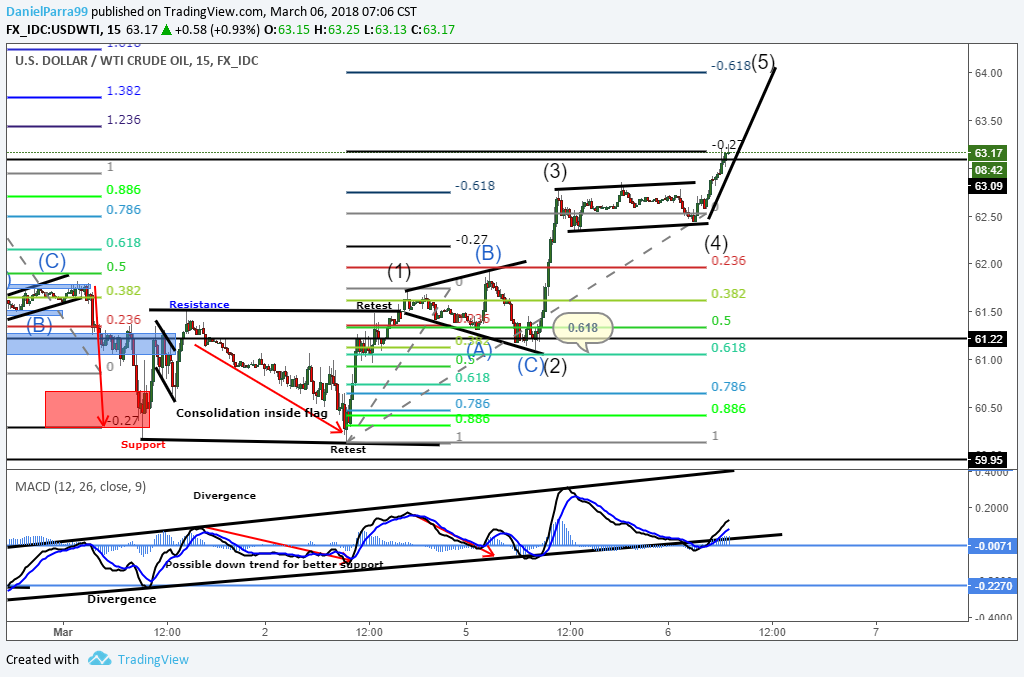The height and width of the screenshot is (677, 1024).
Task: Click the black 63.09 price line label
Action: pyautogui.click(x=989, y=186)
